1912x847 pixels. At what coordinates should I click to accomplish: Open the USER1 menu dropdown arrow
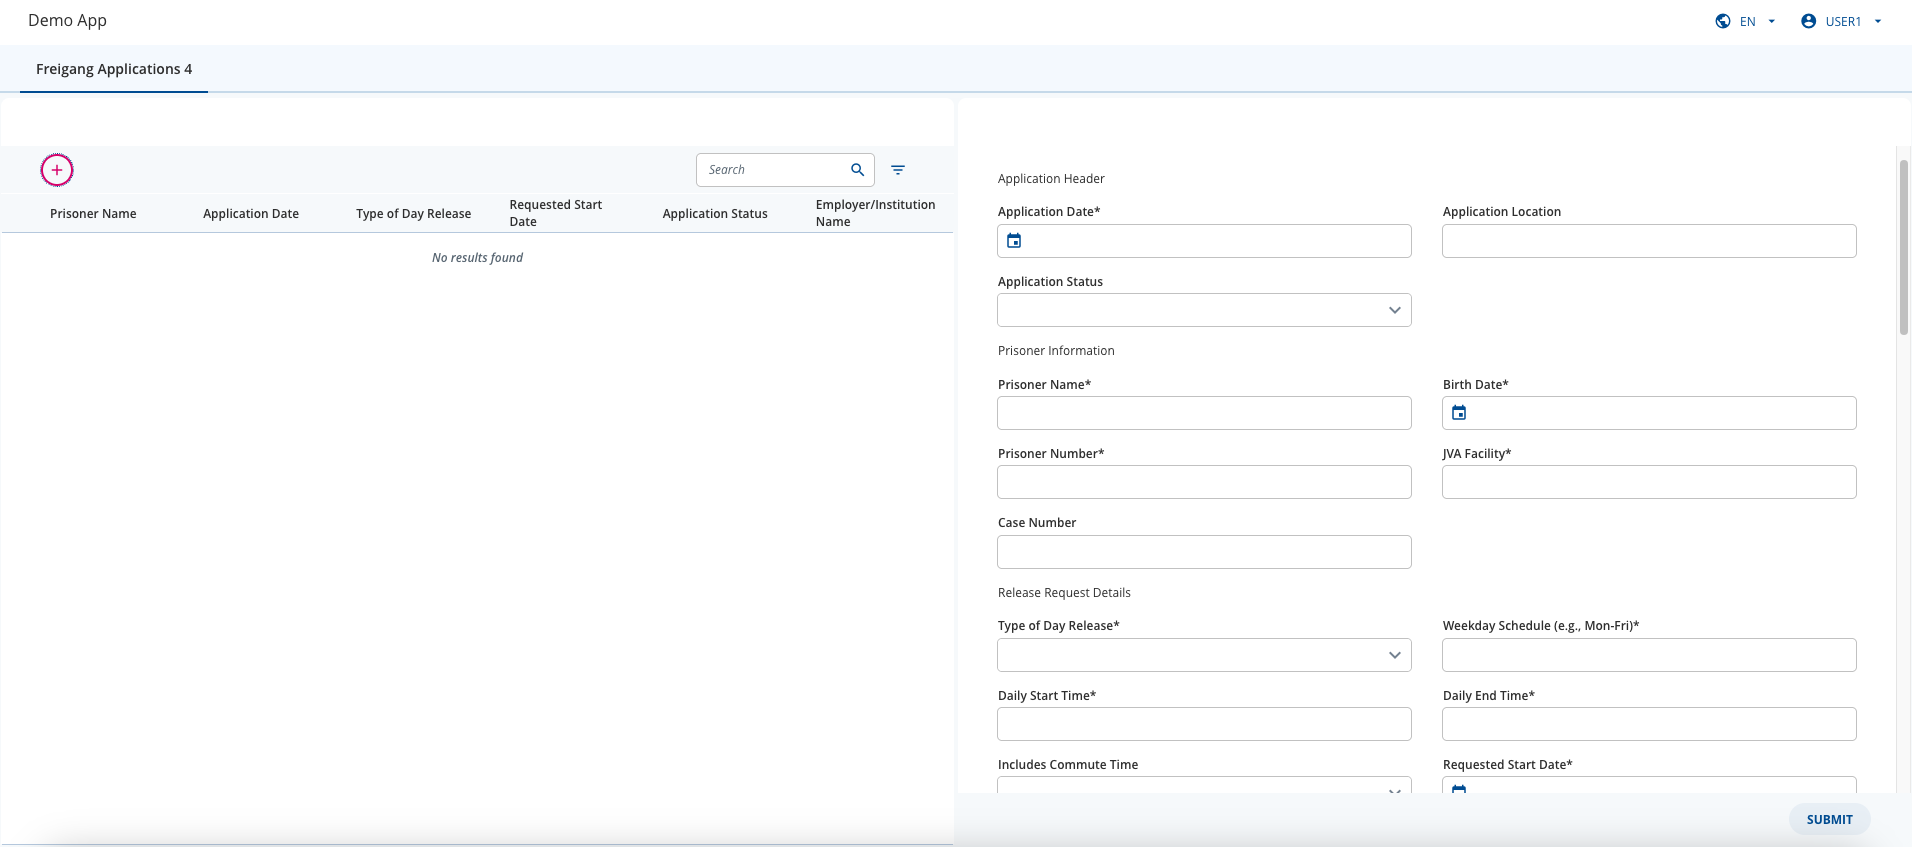tap(1877, 21)
